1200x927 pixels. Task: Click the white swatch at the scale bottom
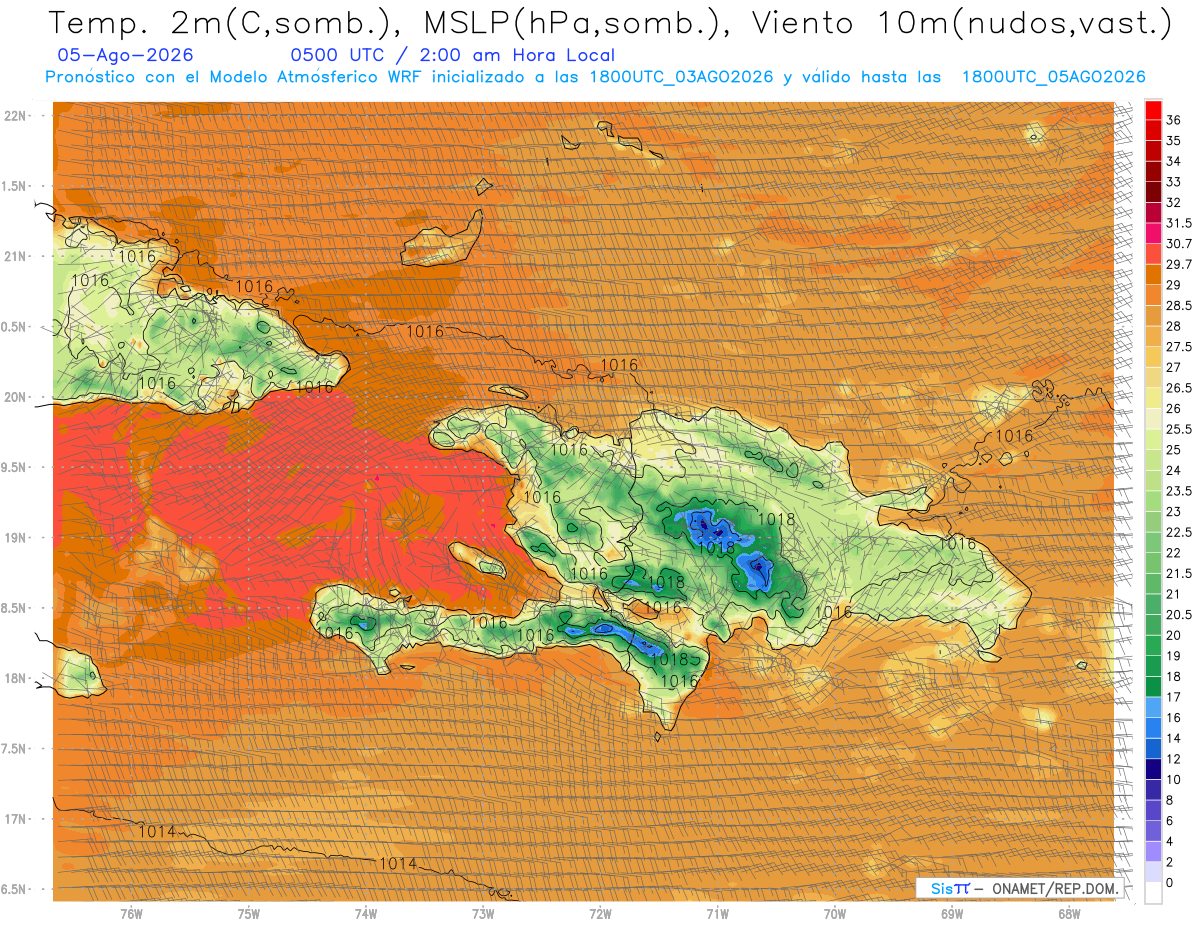pyautogui.click(x=1153, y=893)
